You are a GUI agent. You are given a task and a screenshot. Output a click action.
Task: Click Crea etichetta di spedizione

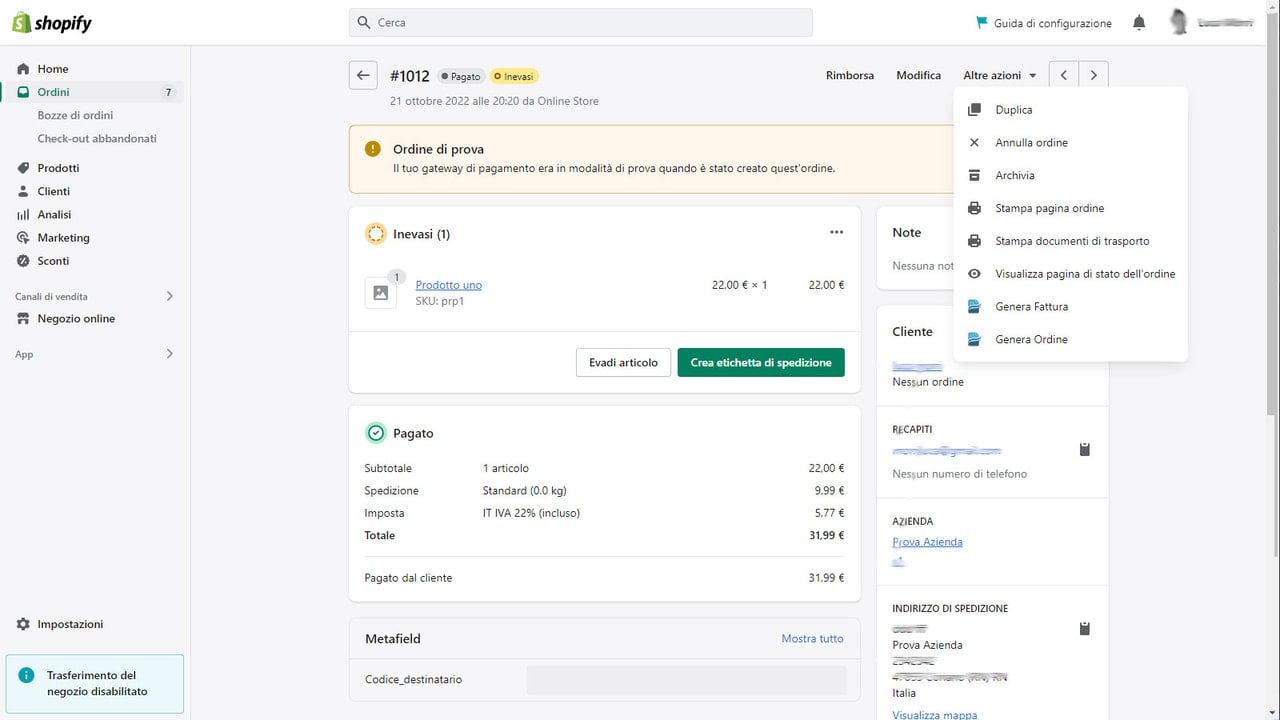tap(761, 363)
